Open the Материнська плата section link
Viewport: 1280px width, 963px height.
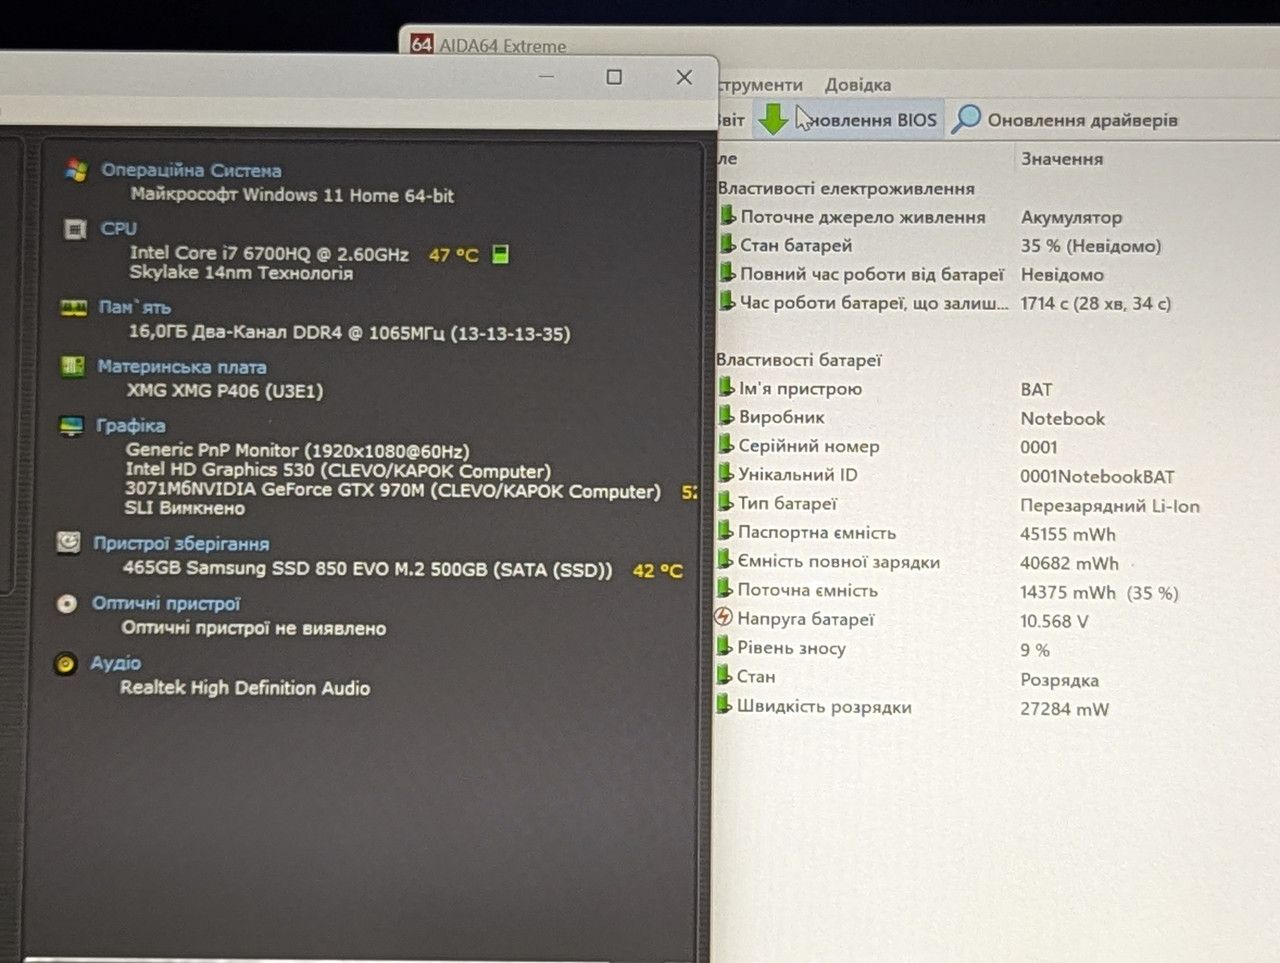(x=182, y=367)
